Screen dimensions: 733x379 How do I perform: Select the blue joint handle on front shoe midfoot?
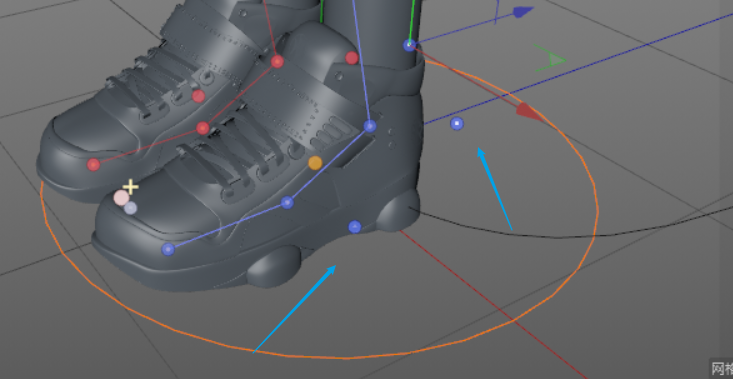click(x=287, y=202)
